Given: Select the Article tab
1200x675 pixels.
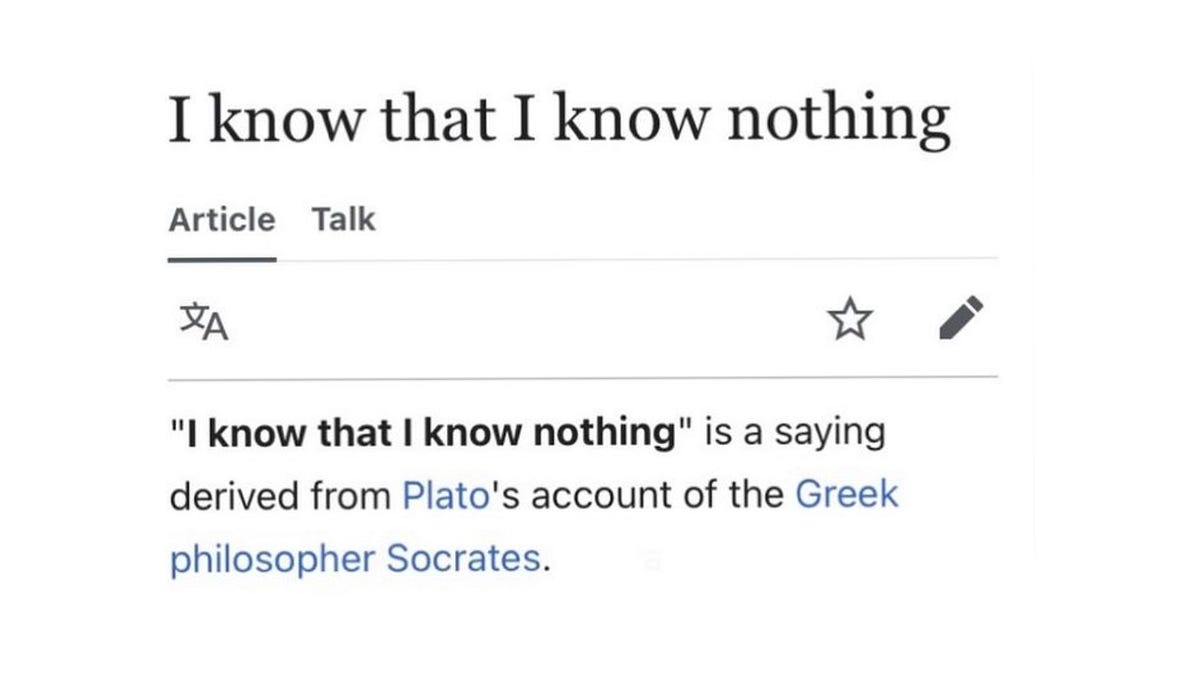Looking at the screenshot, I should point(221,220).
